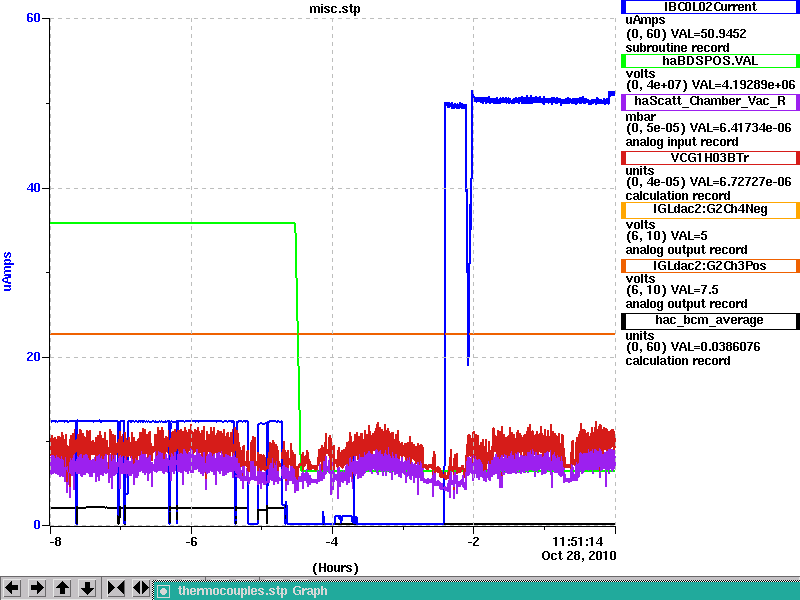
Task: Click the 20 y-axis tick label
Action: (33, 357)
